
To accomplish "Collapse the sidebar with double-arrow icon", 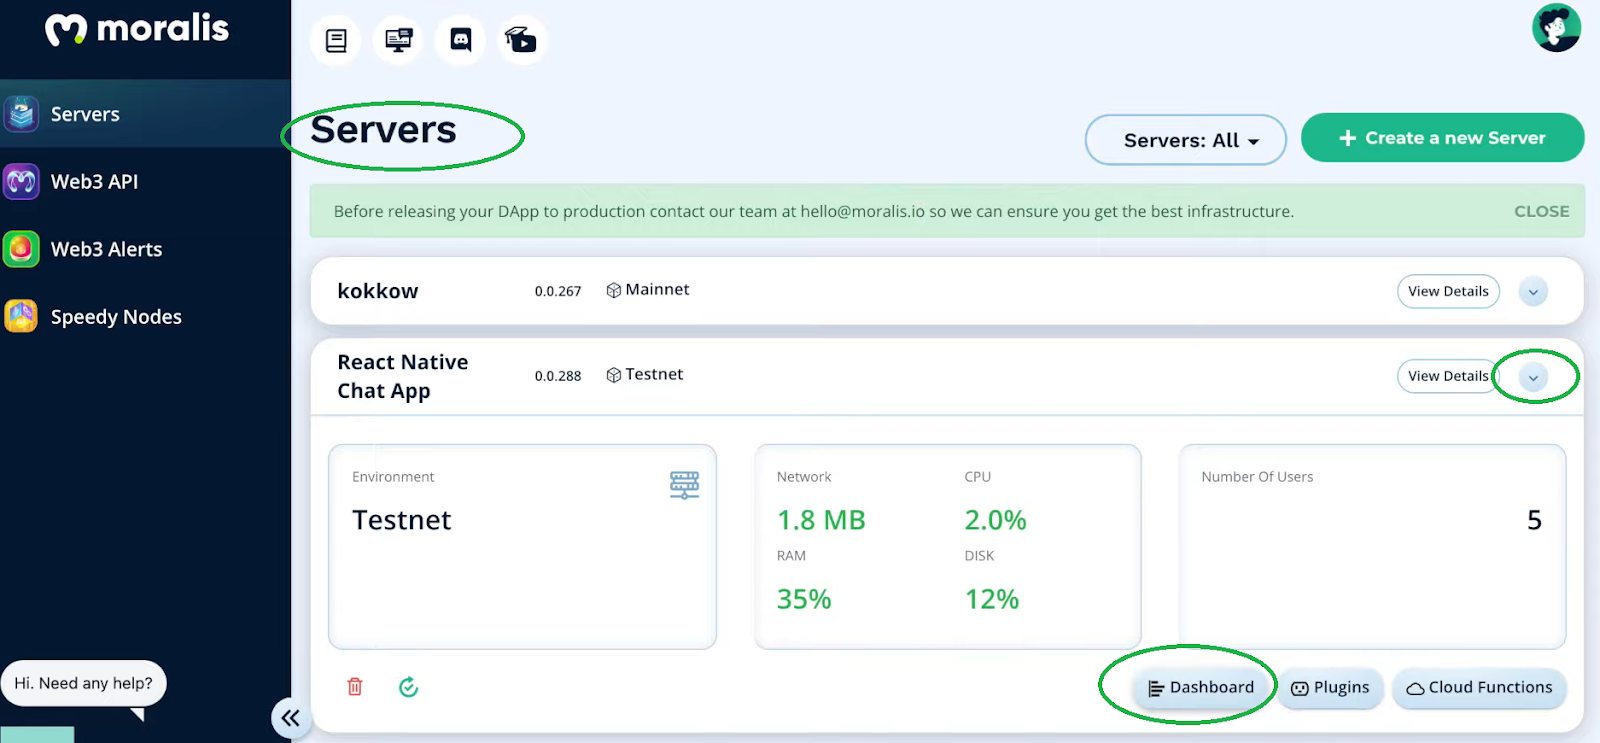I will [x=290, y=717].
